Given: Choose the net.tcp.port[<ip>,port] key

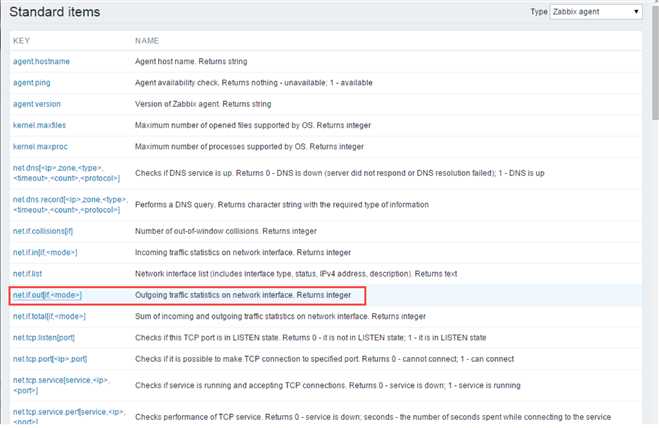Looking at the screenshot, I should 50,359.
